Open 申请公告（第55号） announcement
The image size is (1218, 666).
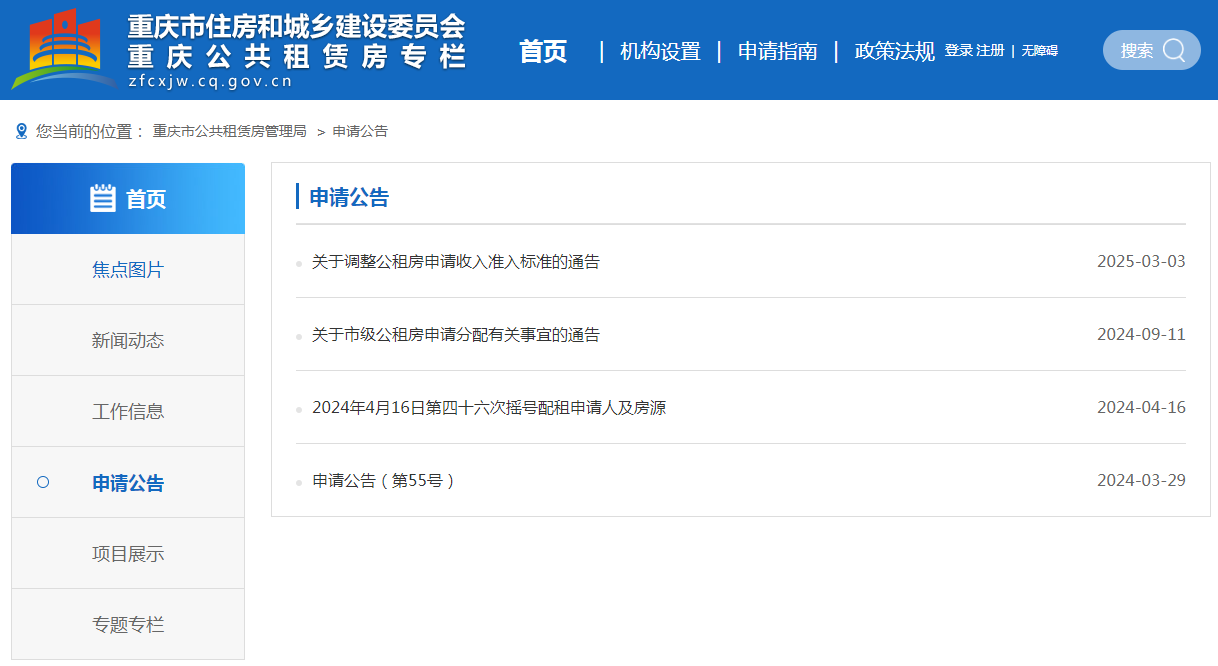[x=384, y=481]
